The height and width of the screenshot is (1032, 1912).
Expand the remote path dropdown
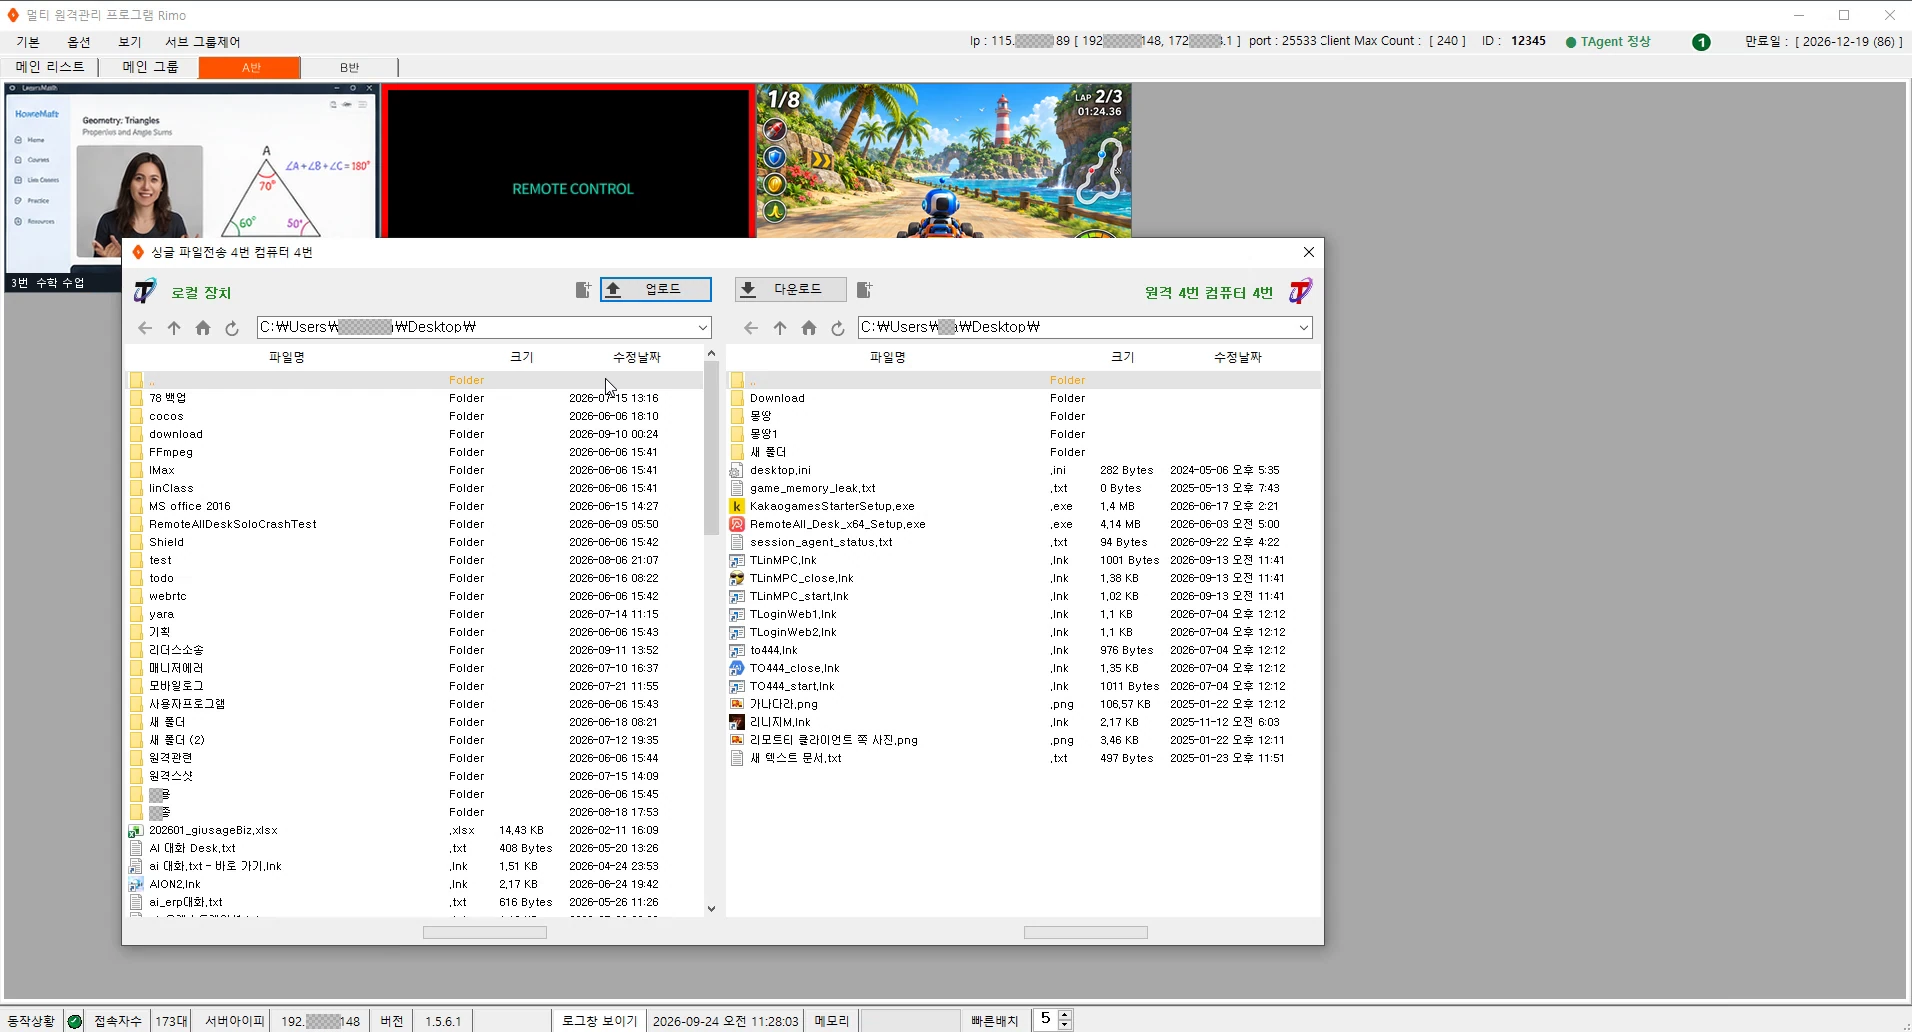1303,327
